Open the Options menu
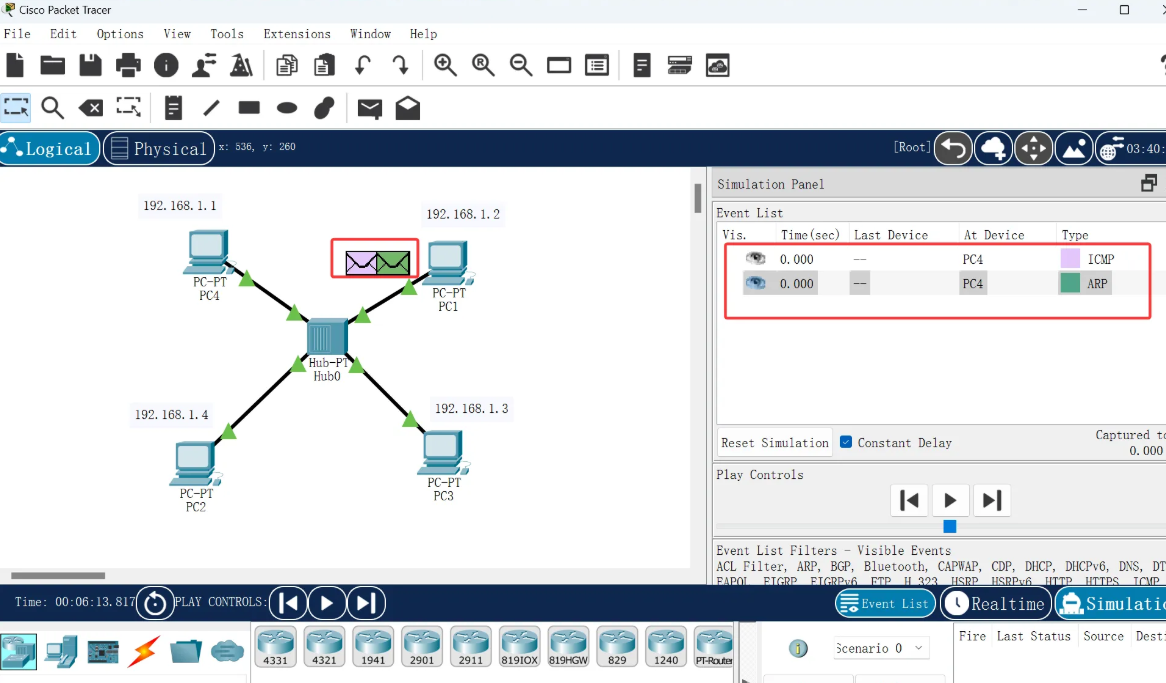This screenshot has width=1166, height=683. (x=120, y=33)
